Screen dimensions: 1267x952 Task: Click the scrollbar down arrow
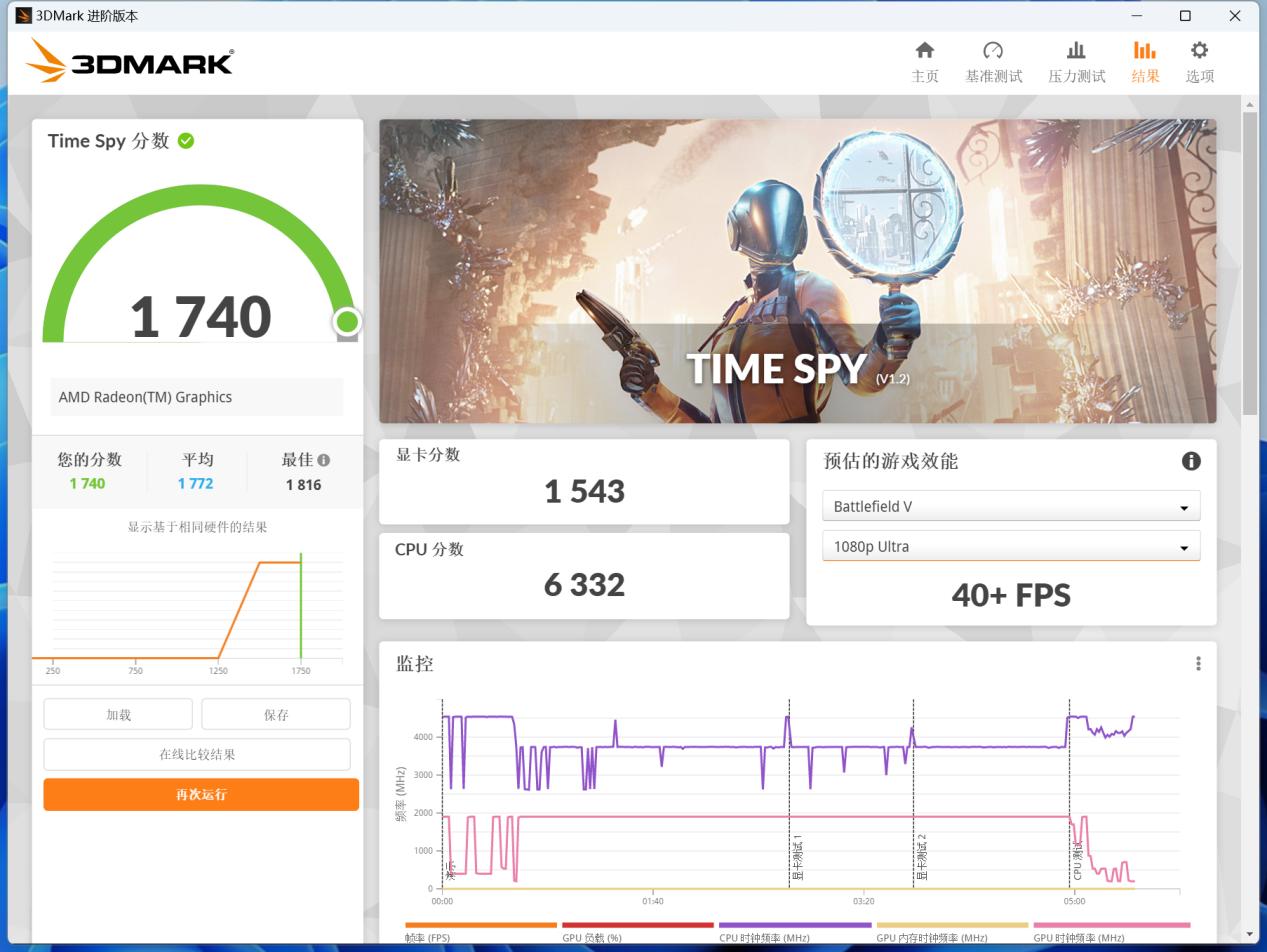[1250, 934]
